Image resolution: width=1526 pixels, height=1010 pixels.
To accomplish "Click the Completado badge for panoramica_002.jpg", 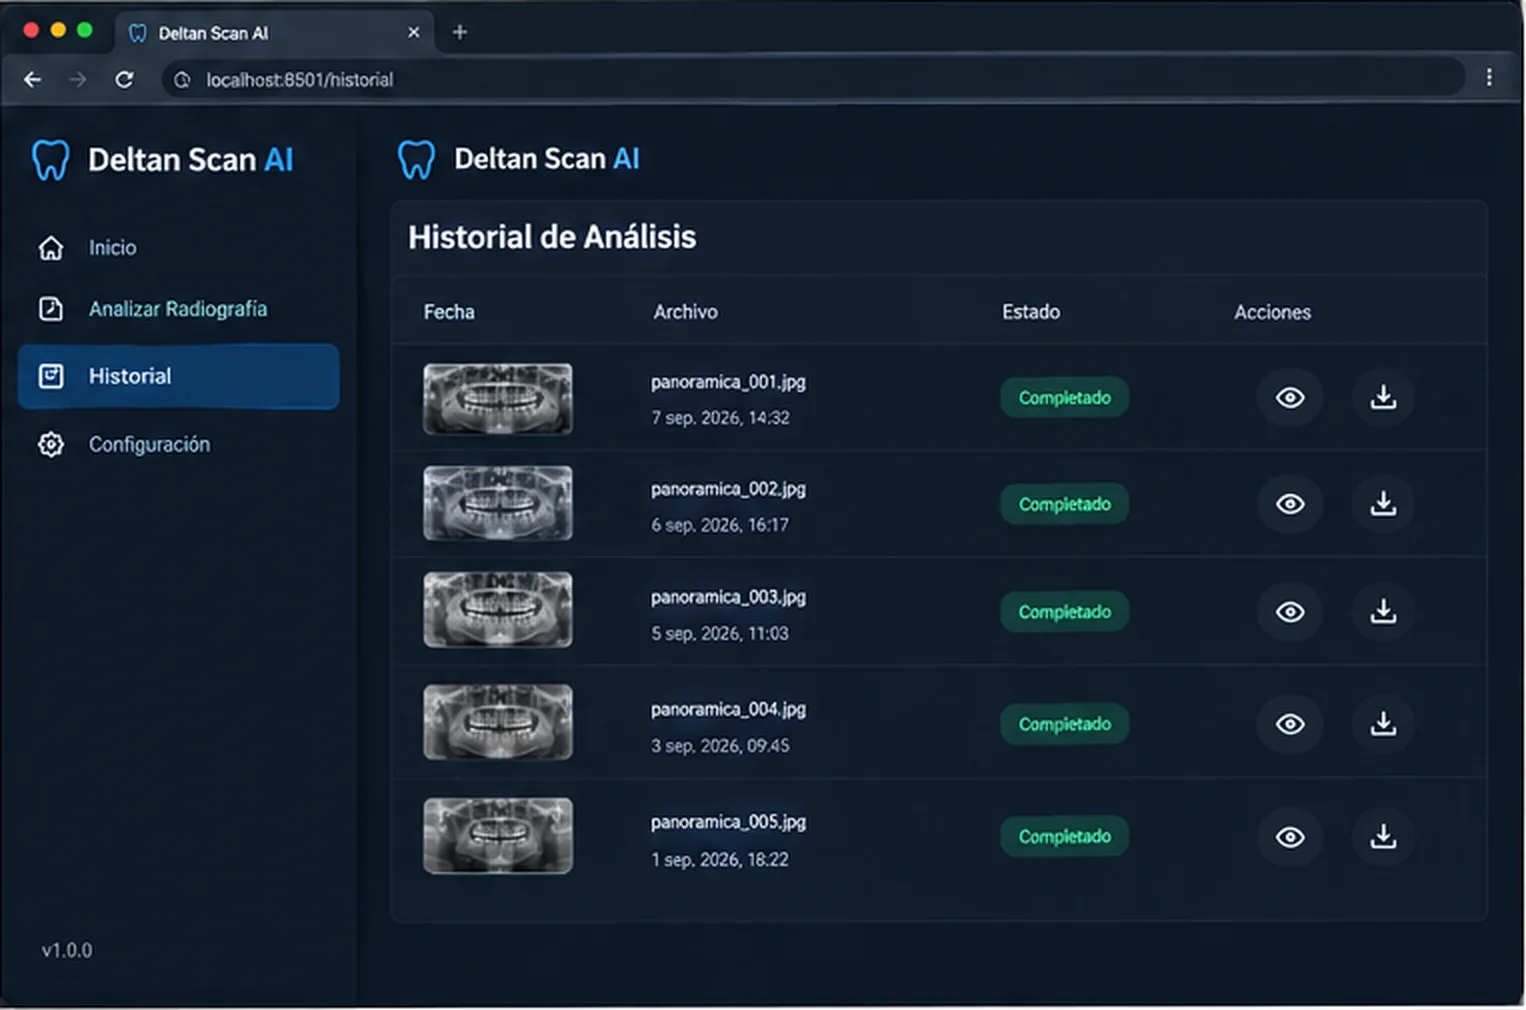I will pos(1065,504).
